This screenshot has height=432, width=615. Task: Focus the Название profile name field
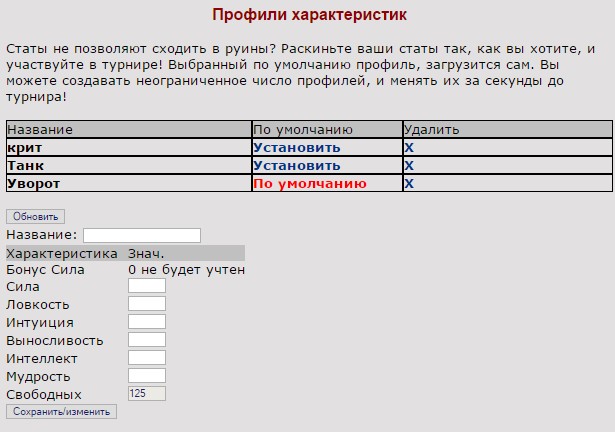141,235
